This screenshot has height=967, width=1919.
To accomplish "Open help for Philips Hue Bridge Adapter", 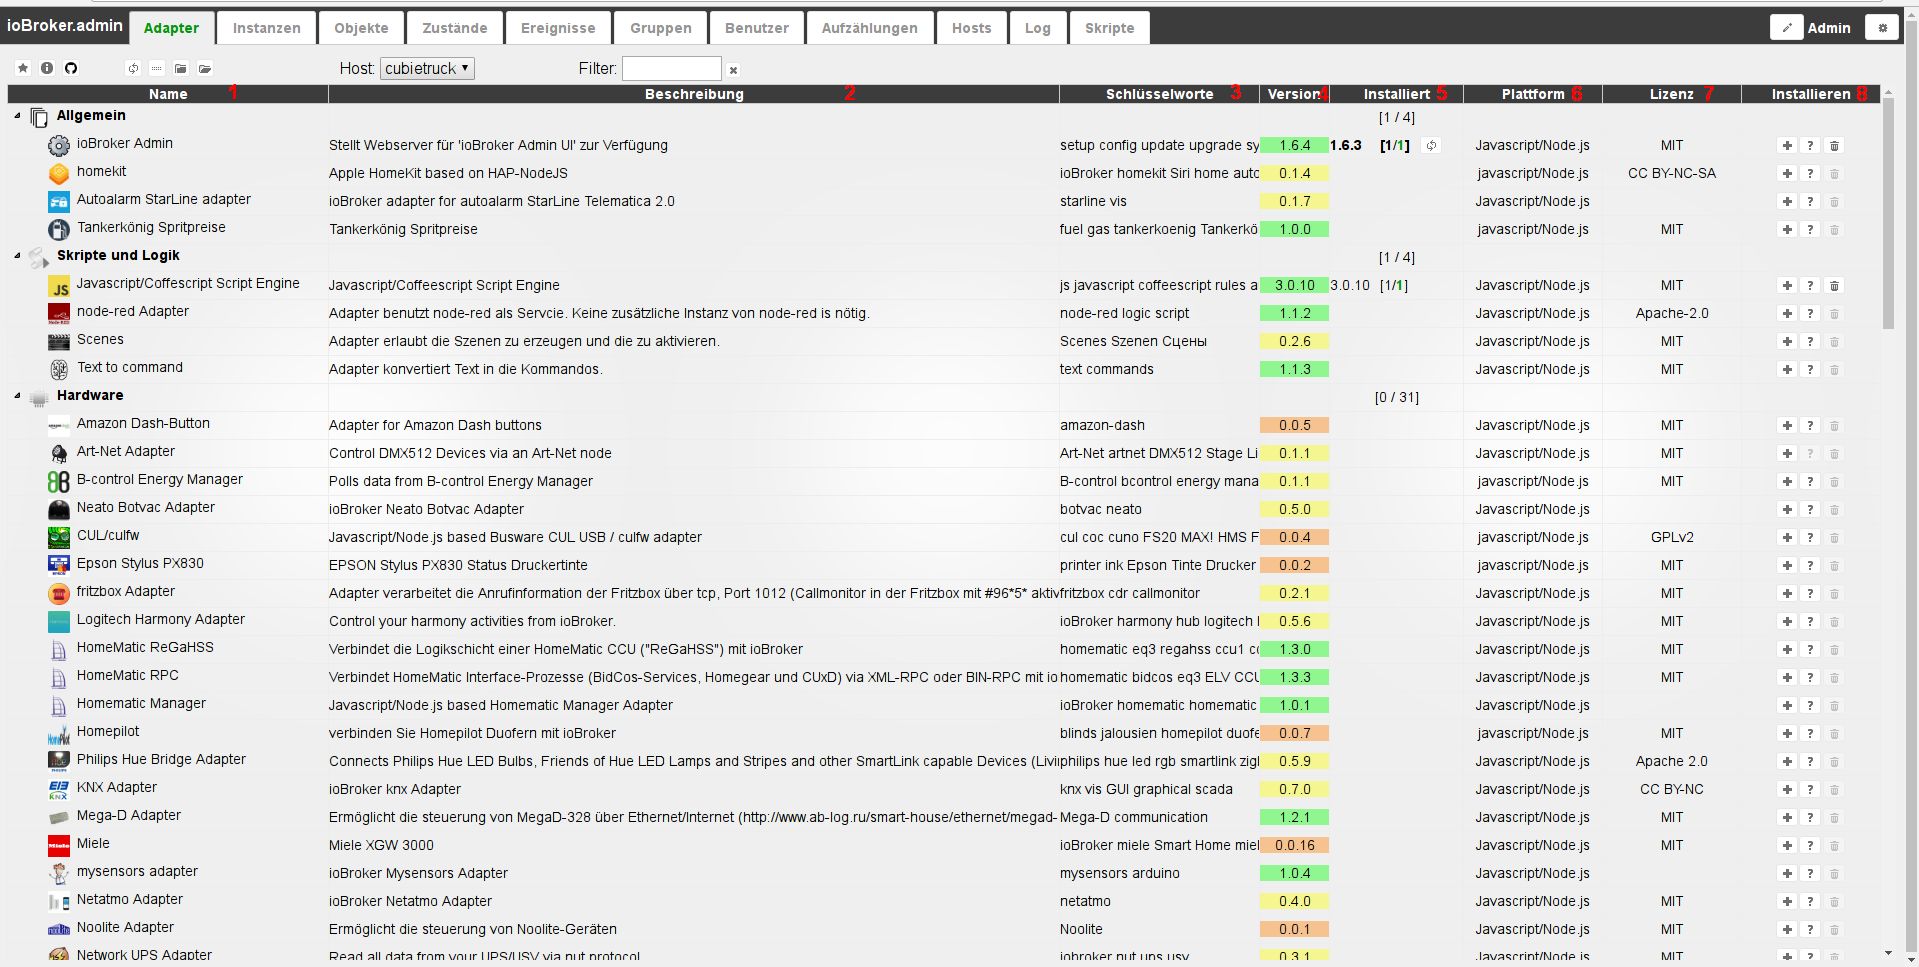I will (1810, 761).
